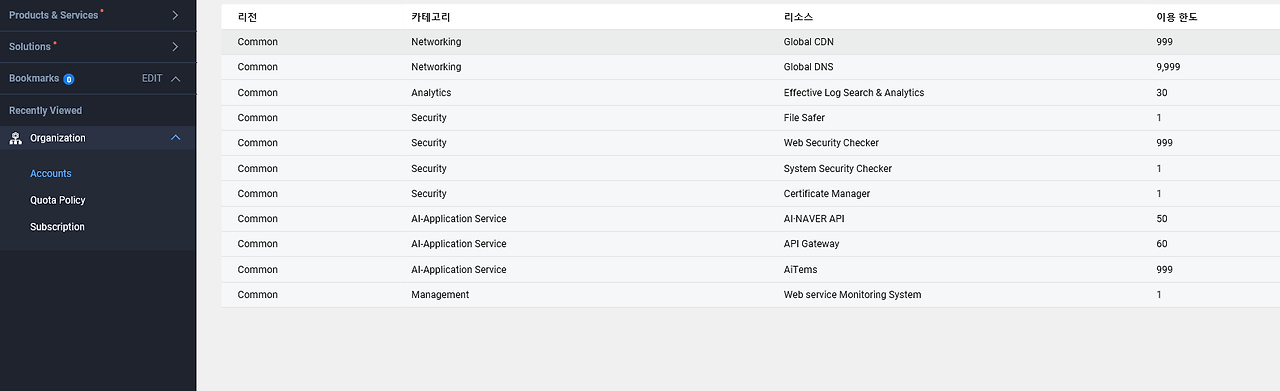This screenshot has height=391, width=1280.
Task: Click the 리소스 column header
Action: pyautogui.click(x=799, y=18)
